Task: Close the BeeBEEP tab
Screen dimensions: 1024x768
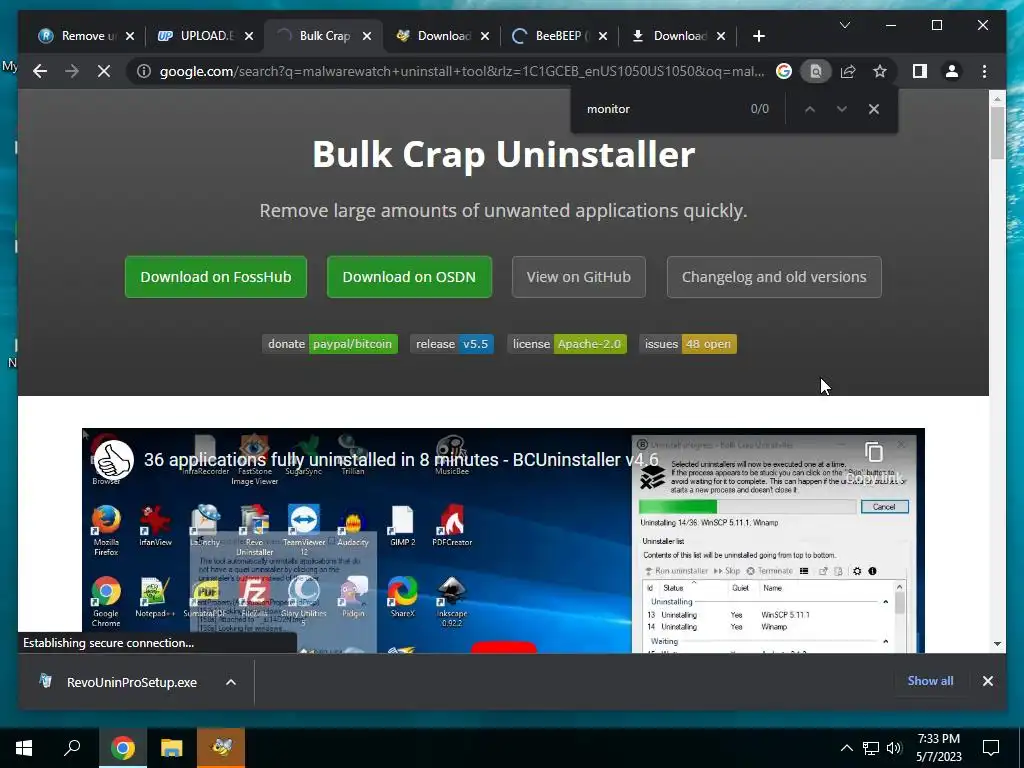Action: tap(603, 36)
